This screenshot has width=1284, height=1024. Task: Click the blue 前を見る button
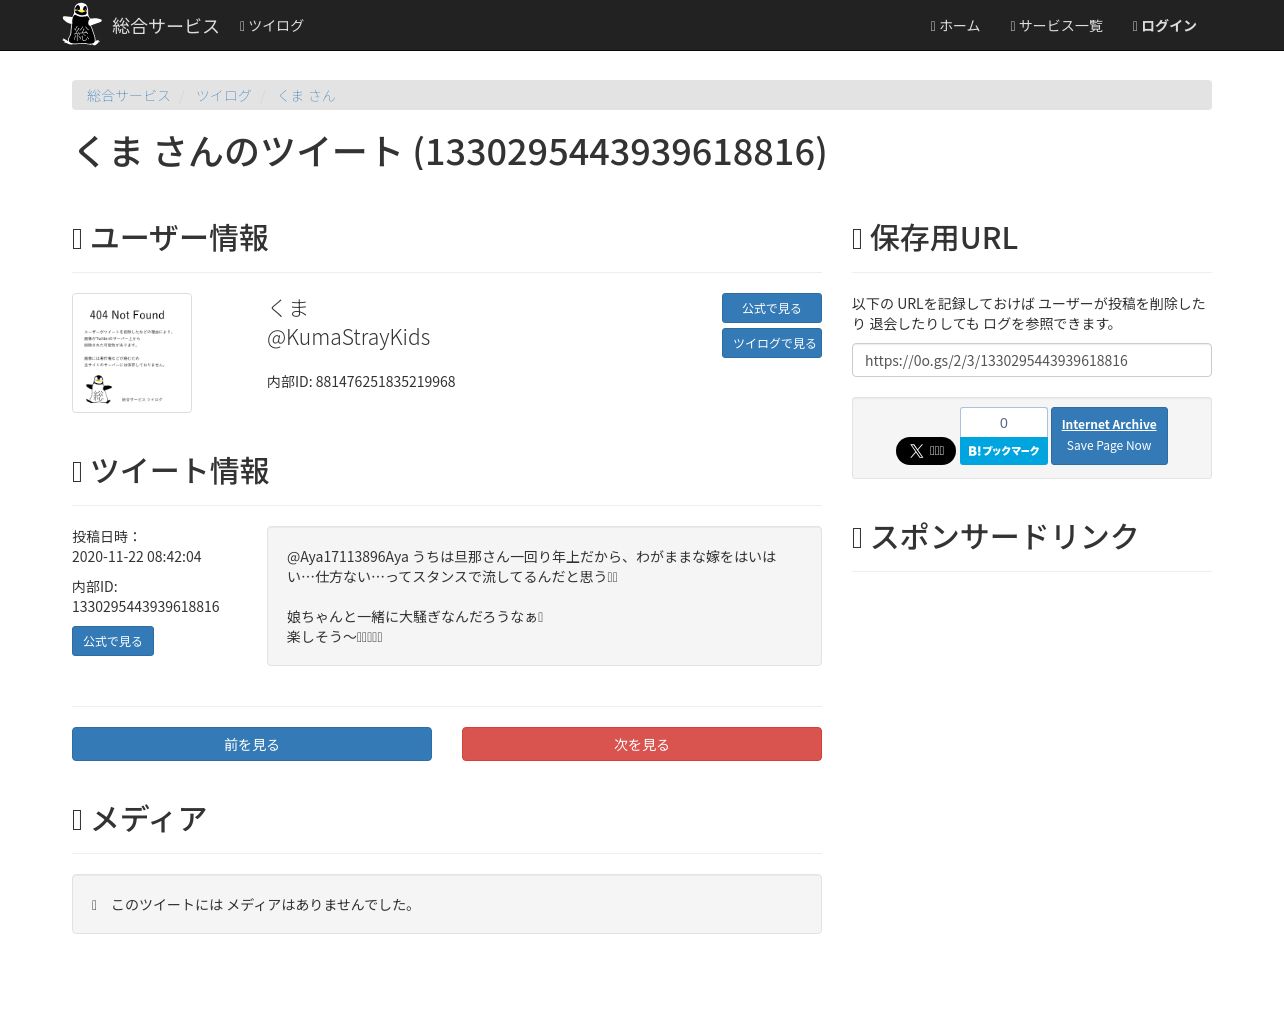(x=252, y=744)
